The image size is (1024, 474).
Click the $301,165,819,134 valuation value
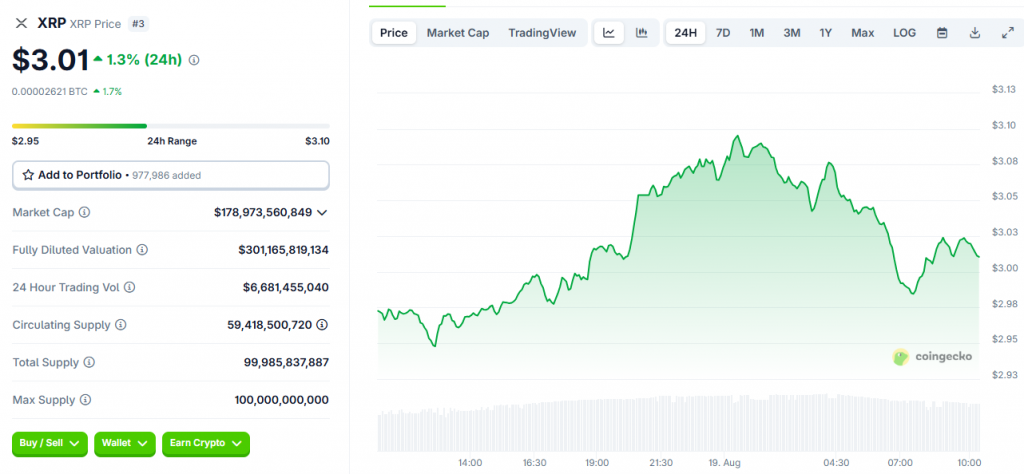283,250
